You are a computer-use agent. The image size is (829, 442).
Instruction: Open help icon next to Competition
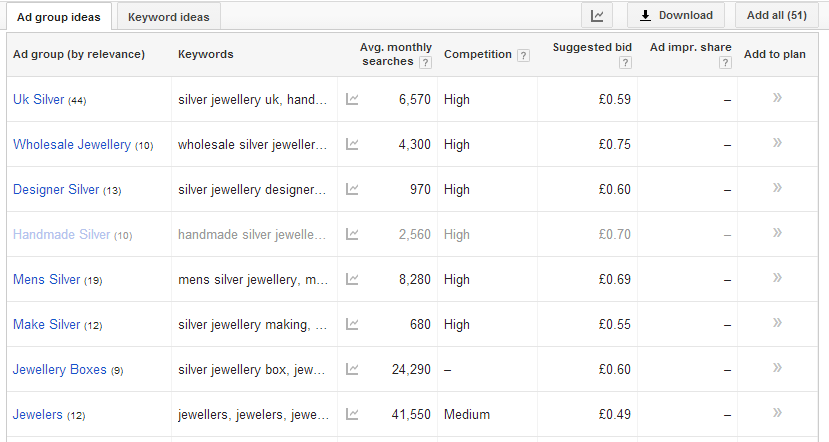coord(523,55)
